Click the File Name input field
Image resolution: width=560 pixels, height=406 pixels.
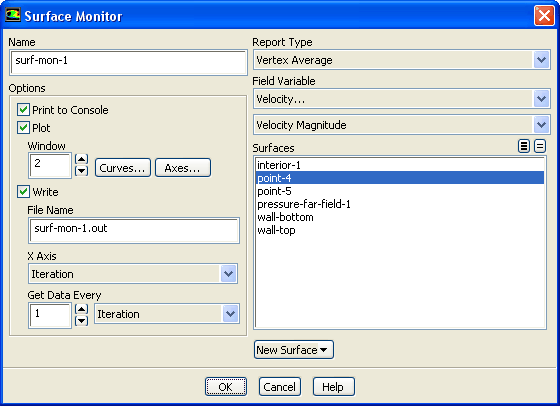tap(134, 230)
